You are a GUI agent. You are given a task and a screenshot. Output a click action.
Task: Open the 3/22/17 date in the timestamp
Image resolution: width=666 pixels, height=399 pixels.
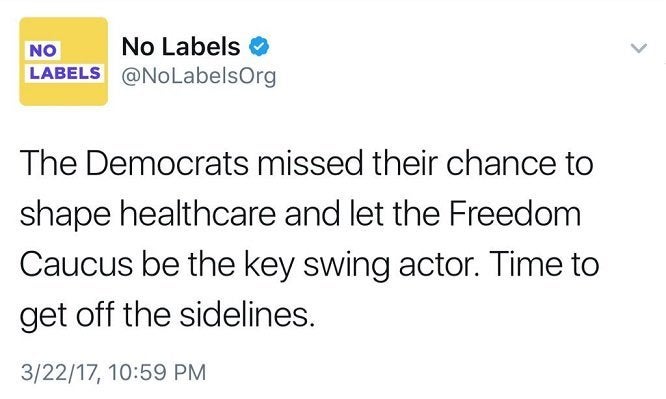click(60, 372)
